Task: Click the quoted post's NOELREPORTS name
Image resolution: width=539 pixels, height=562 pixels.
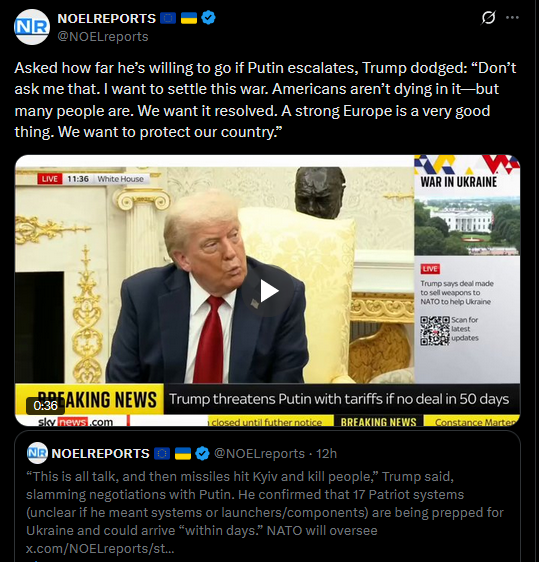Action: click(100, 453)
